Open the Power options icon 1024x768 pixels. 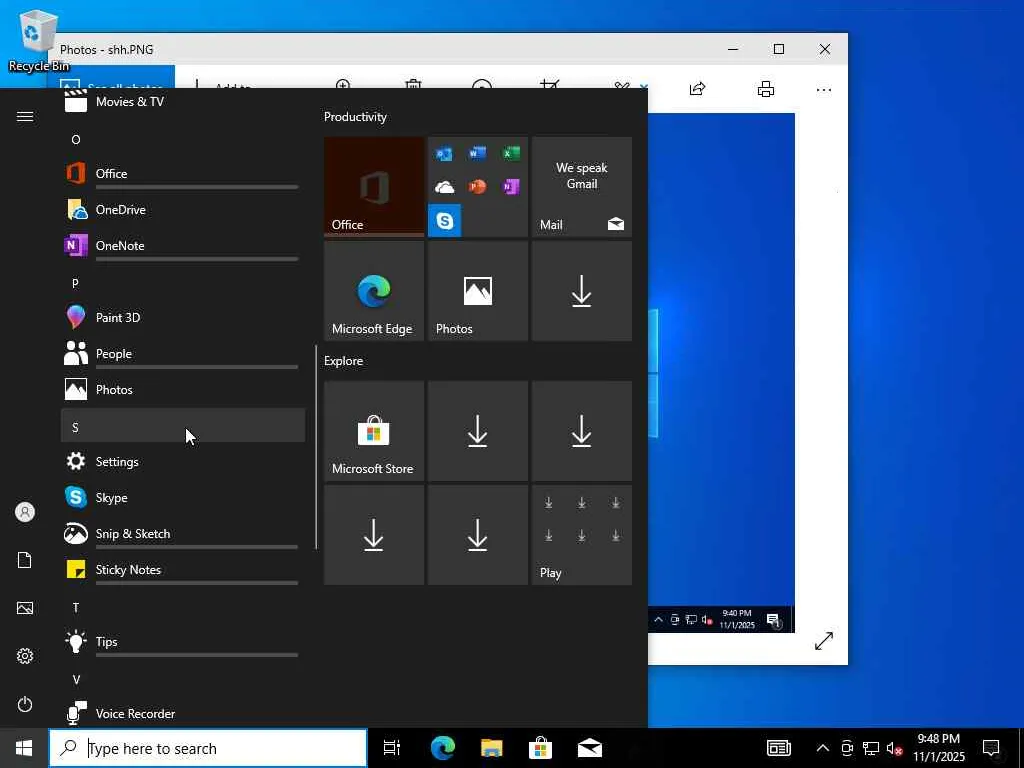pos(25,704)
